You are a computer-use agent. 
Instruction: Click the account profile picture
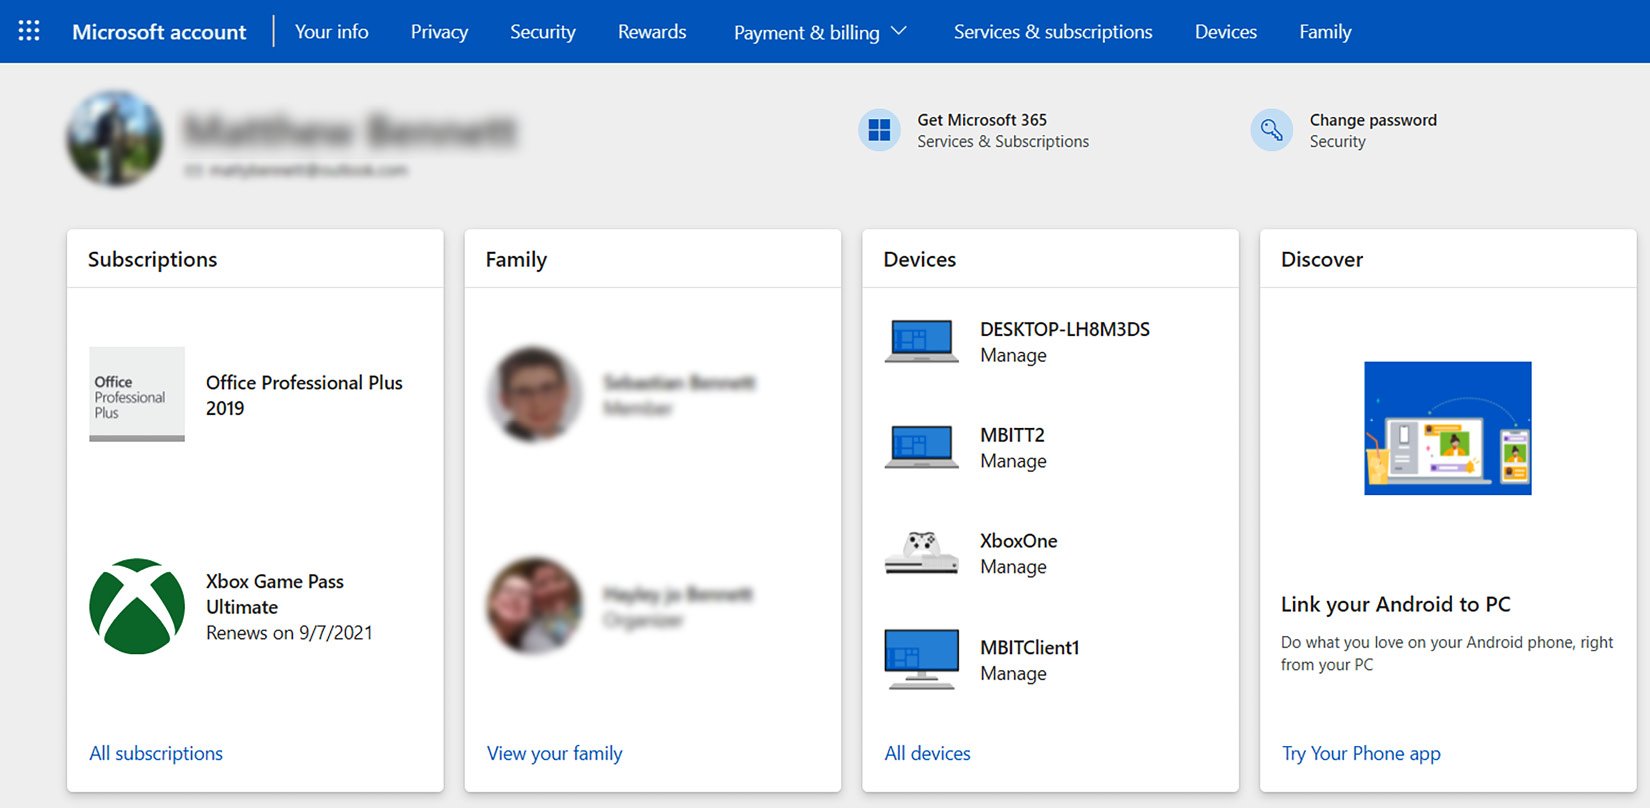click(x=115, y=138)
